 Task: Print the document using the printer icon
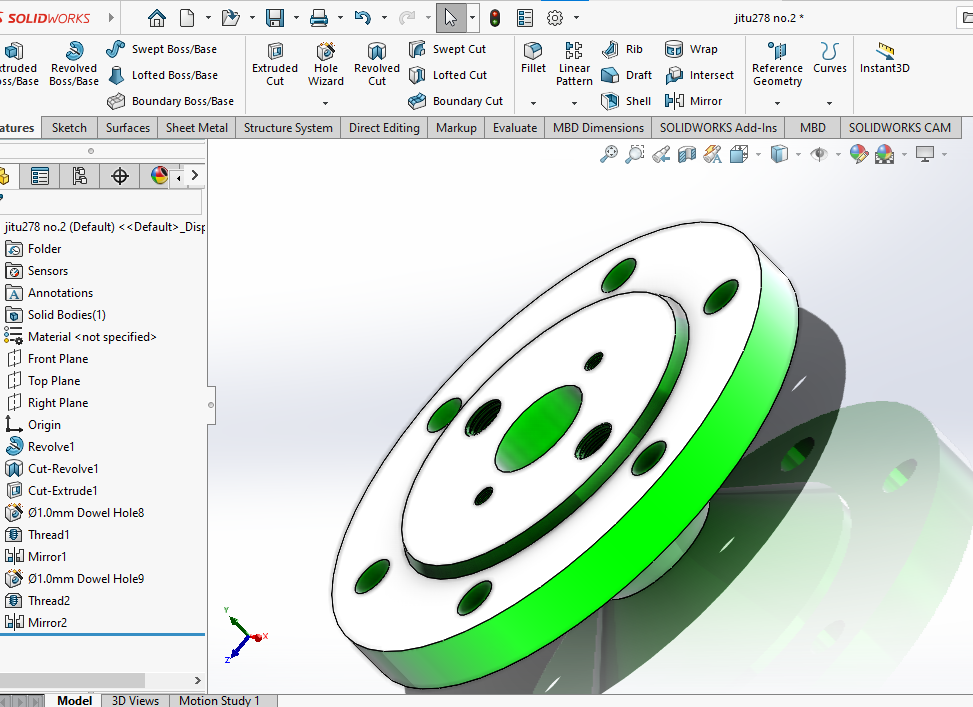point(319,18)
